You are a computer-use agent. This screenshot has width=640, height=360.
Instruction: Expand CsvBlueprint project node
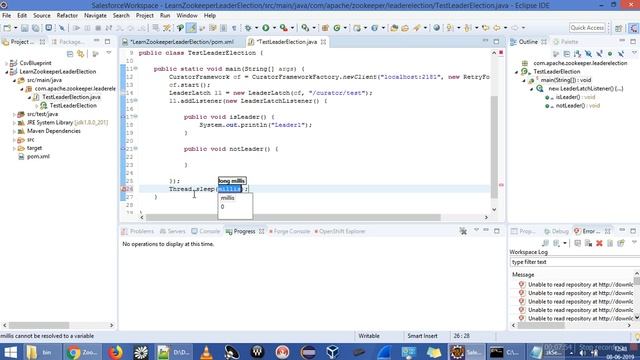(7, 63)
